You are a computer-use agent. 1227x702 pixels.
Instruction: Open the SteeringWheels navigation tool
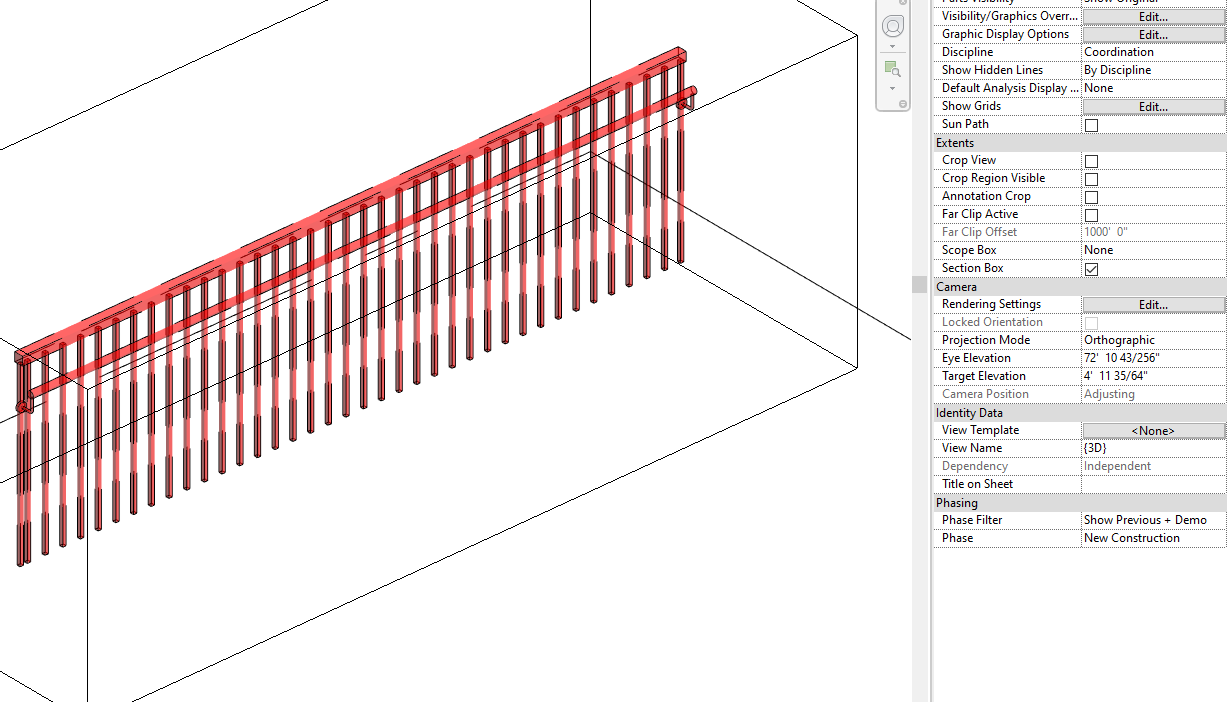click(893, 25)
